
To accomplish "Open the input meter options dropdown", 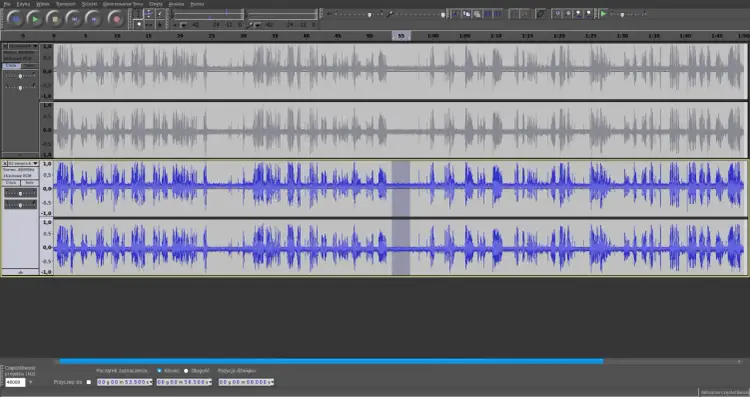I will [258, 25].
